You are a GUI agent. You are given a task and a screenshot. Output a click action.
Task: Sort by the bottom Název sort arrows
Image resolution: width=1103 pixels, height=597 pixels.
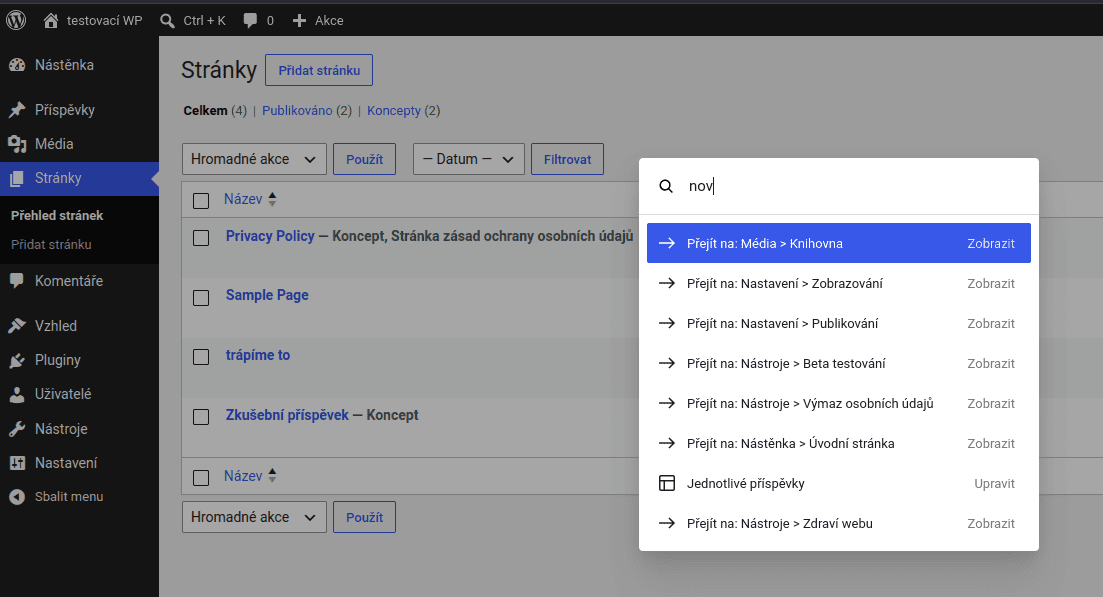point(272,476)
